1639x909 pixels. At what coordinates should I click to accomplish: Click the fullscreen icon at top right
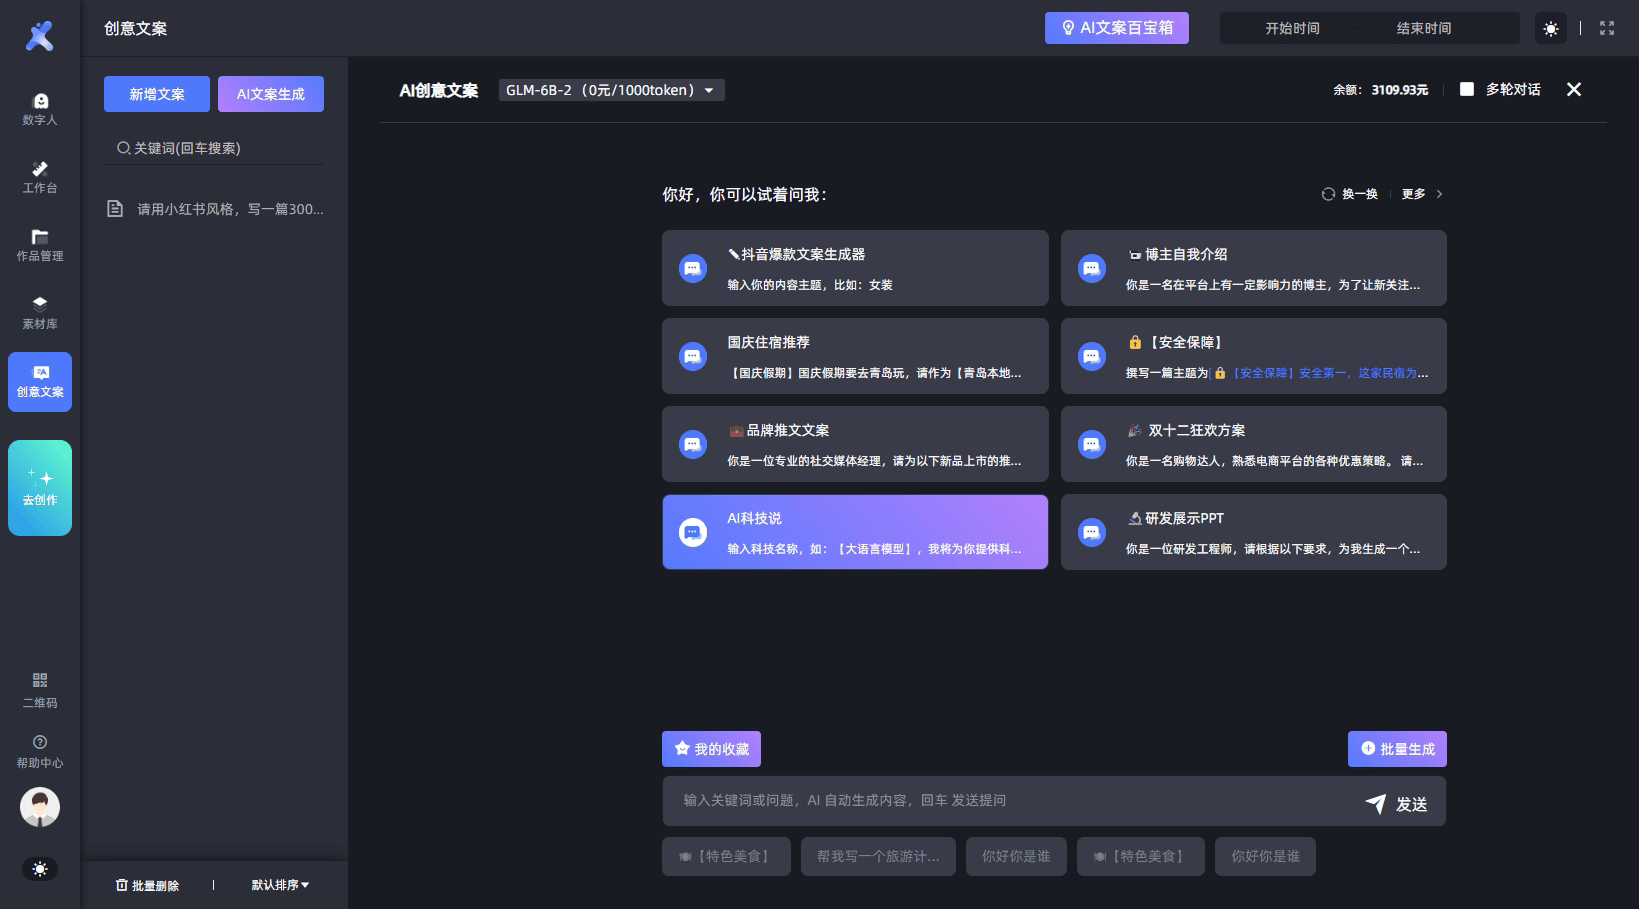pyautogui.click(x=1607, y=28)
